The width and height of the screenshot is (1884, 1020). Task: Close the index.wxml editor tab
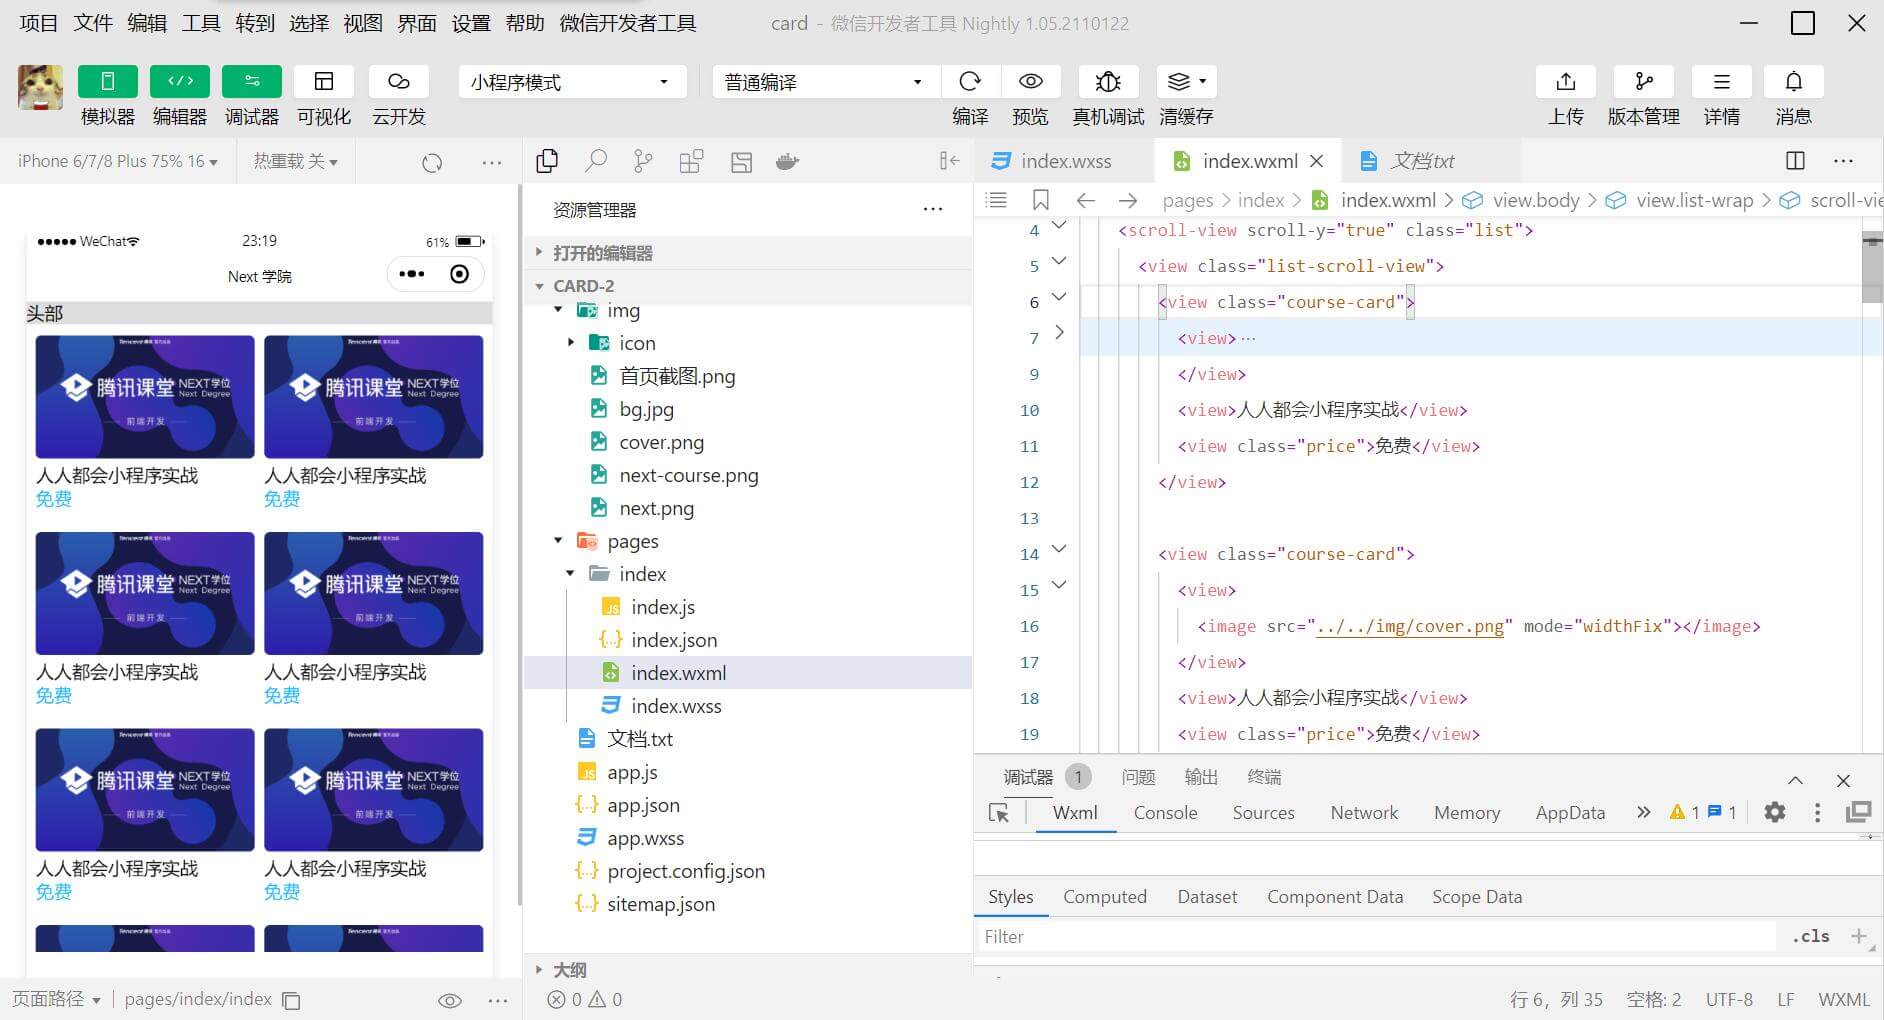point(1317,161)
